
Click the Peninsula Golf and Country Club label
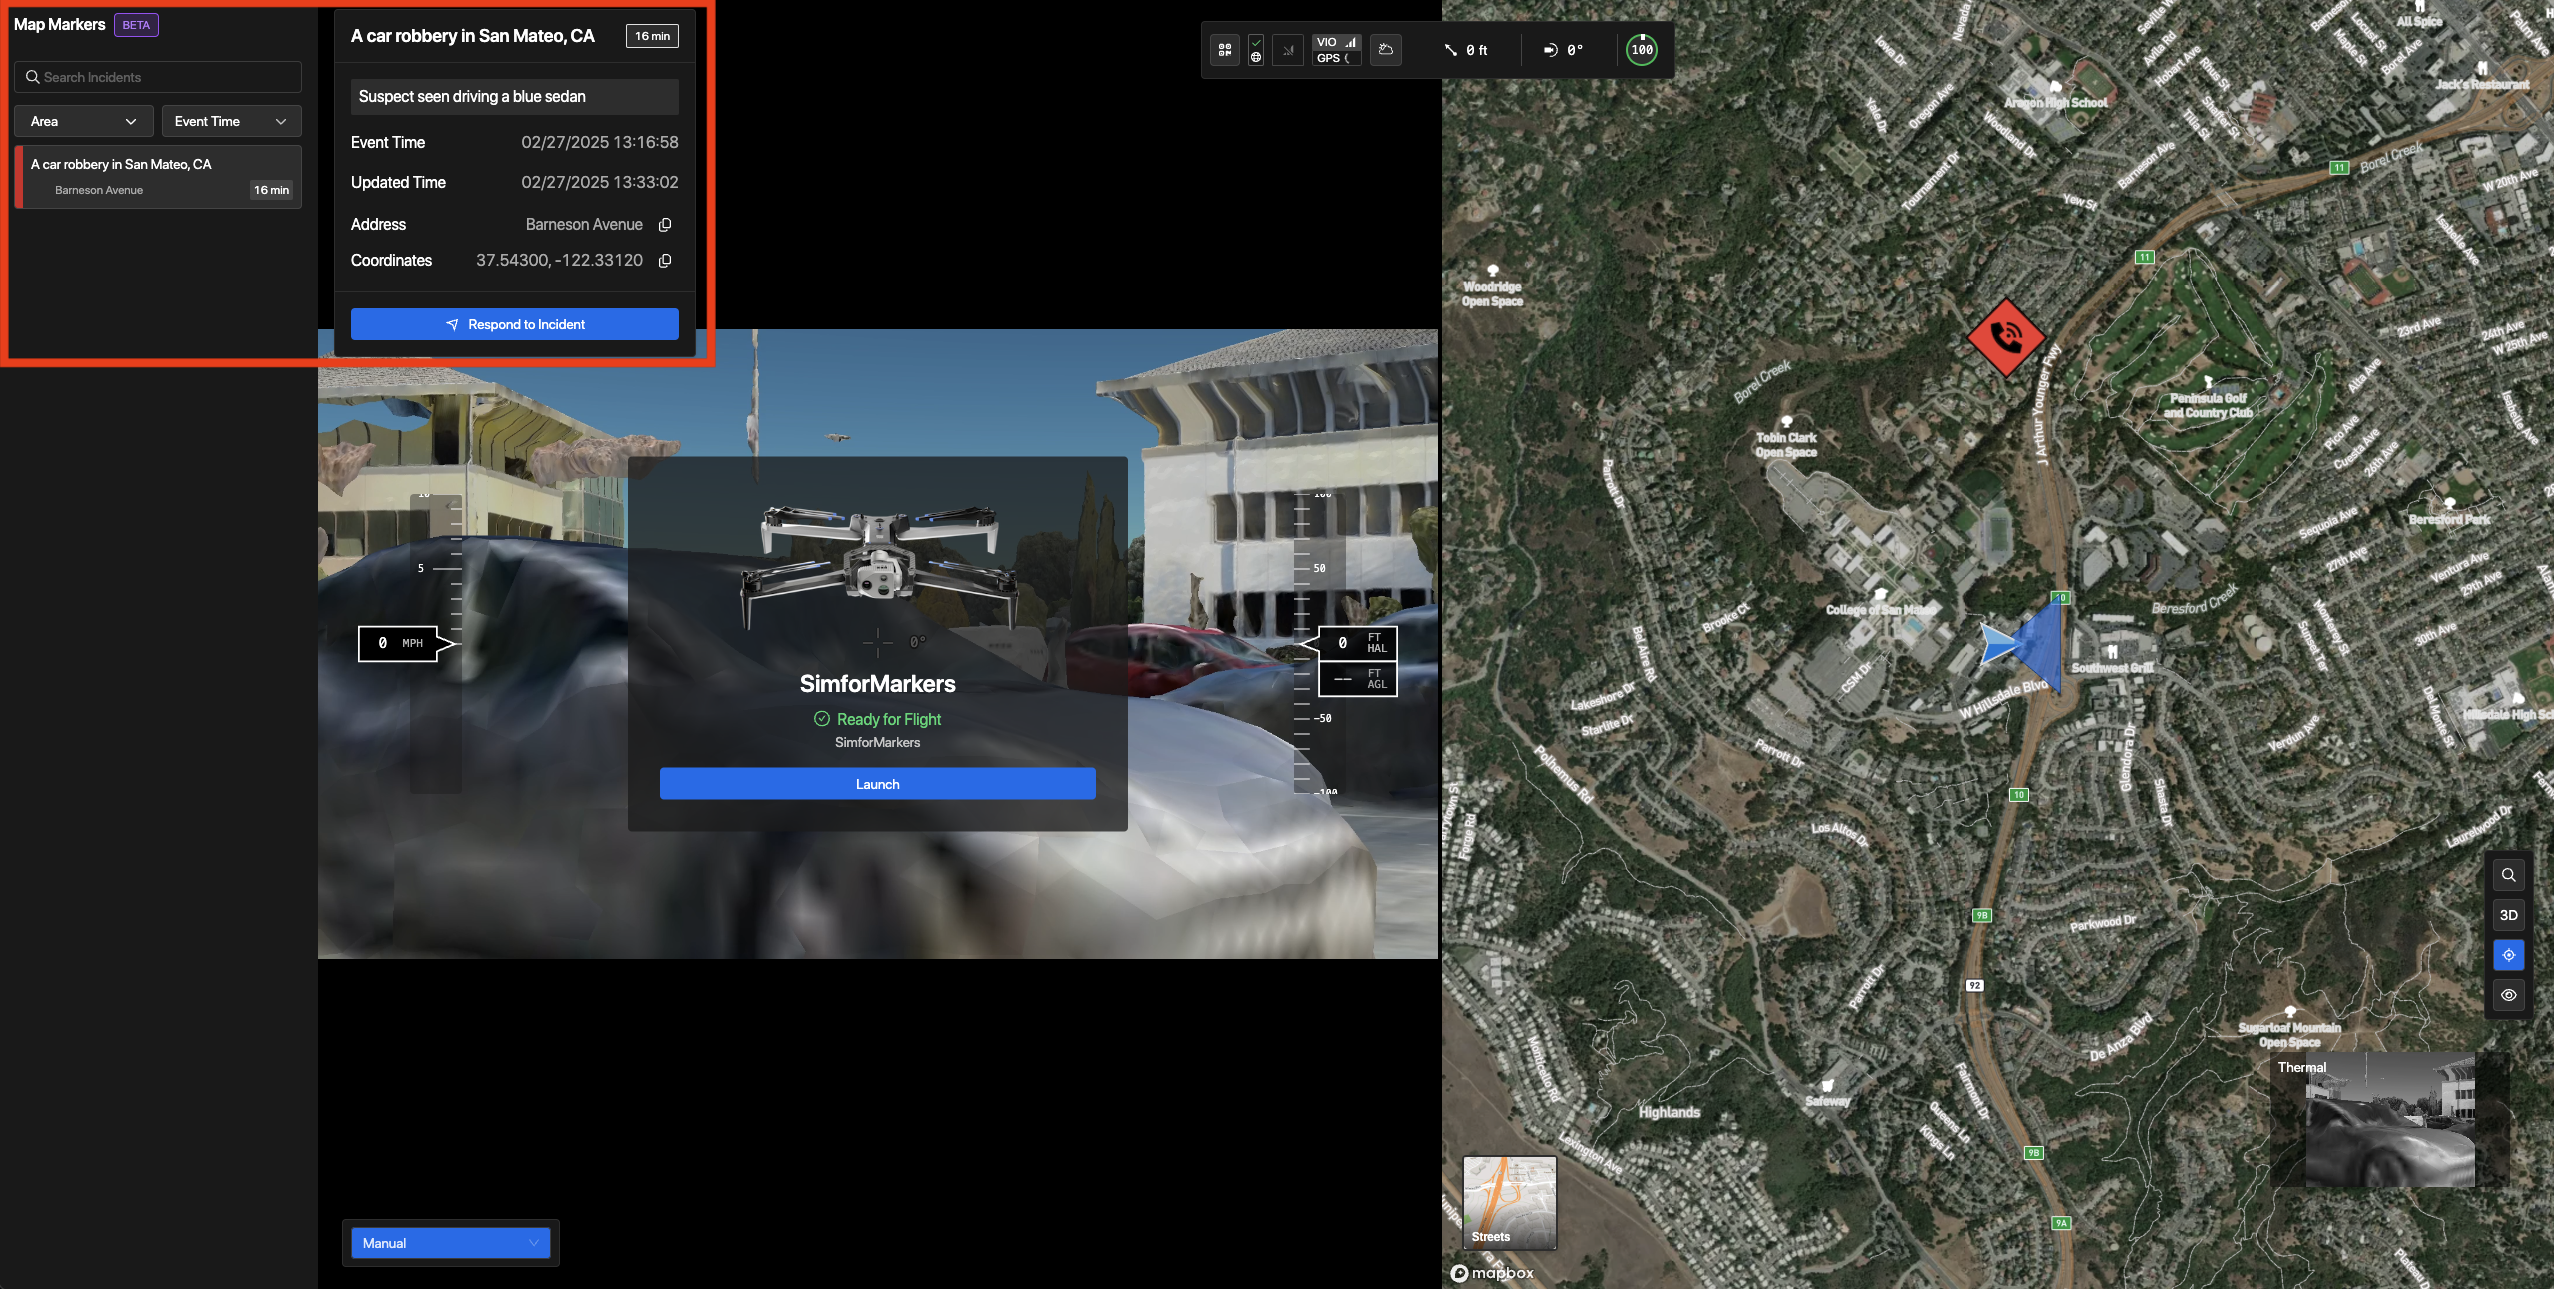(x=2208, y=405)
